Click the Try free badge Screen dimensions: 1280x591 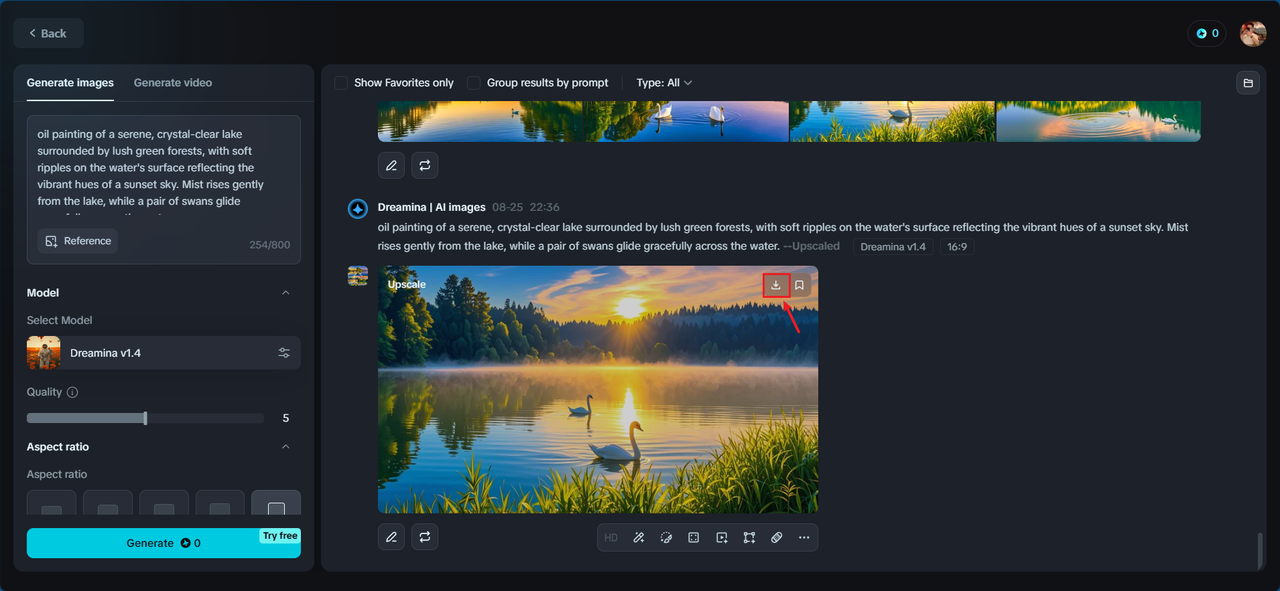coord(280,536)
